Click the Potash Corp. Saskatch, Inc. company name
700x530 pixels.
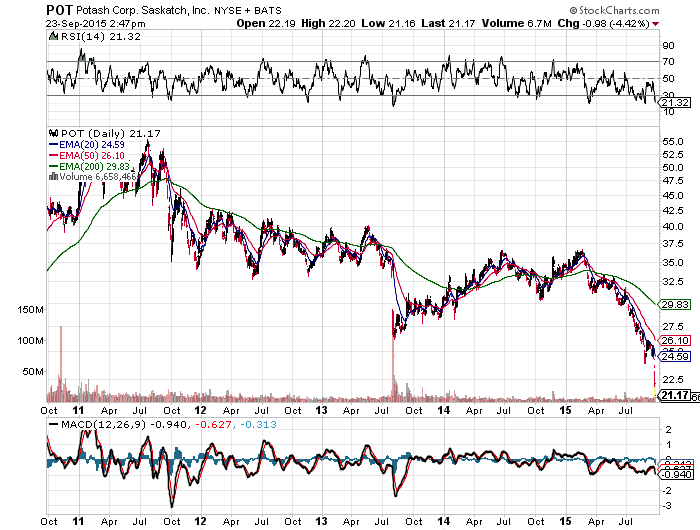pyautogui.click(x=143, y=10)
